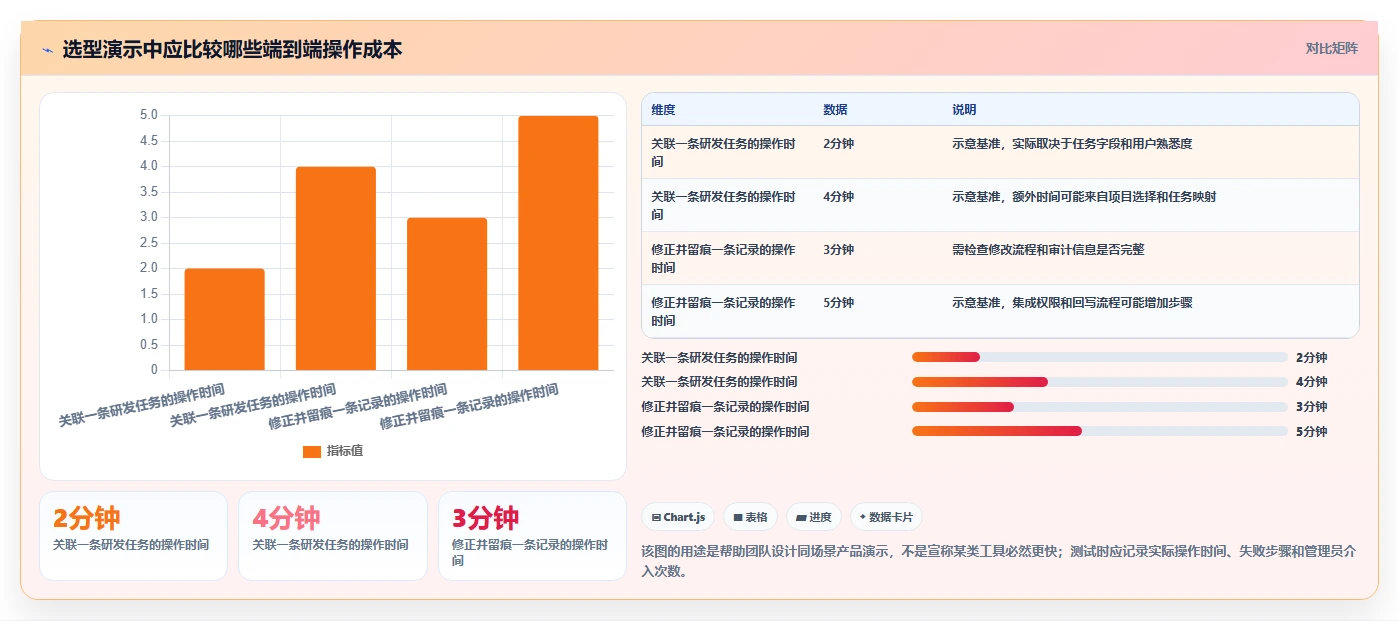Click the progress bar labeled 4分钟
This screenshot has height=621, width=1399.
point(1100,382)
